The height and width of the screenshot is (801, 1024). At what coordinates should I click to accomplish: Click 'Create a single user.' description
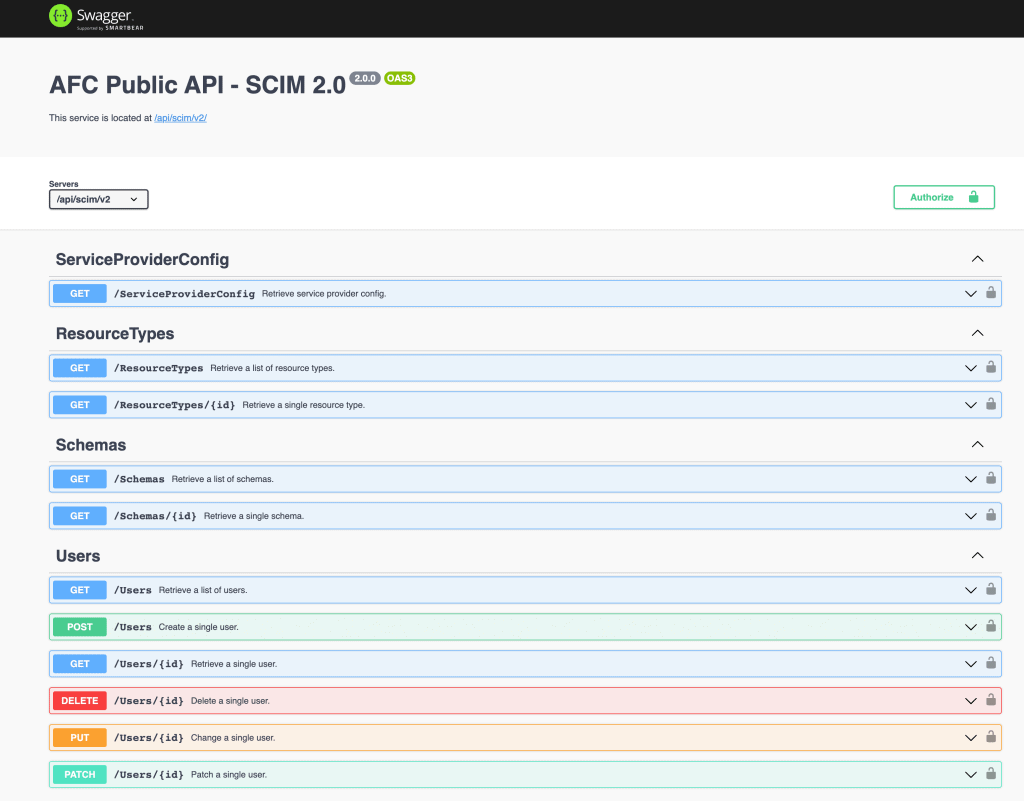coord(199,627)
